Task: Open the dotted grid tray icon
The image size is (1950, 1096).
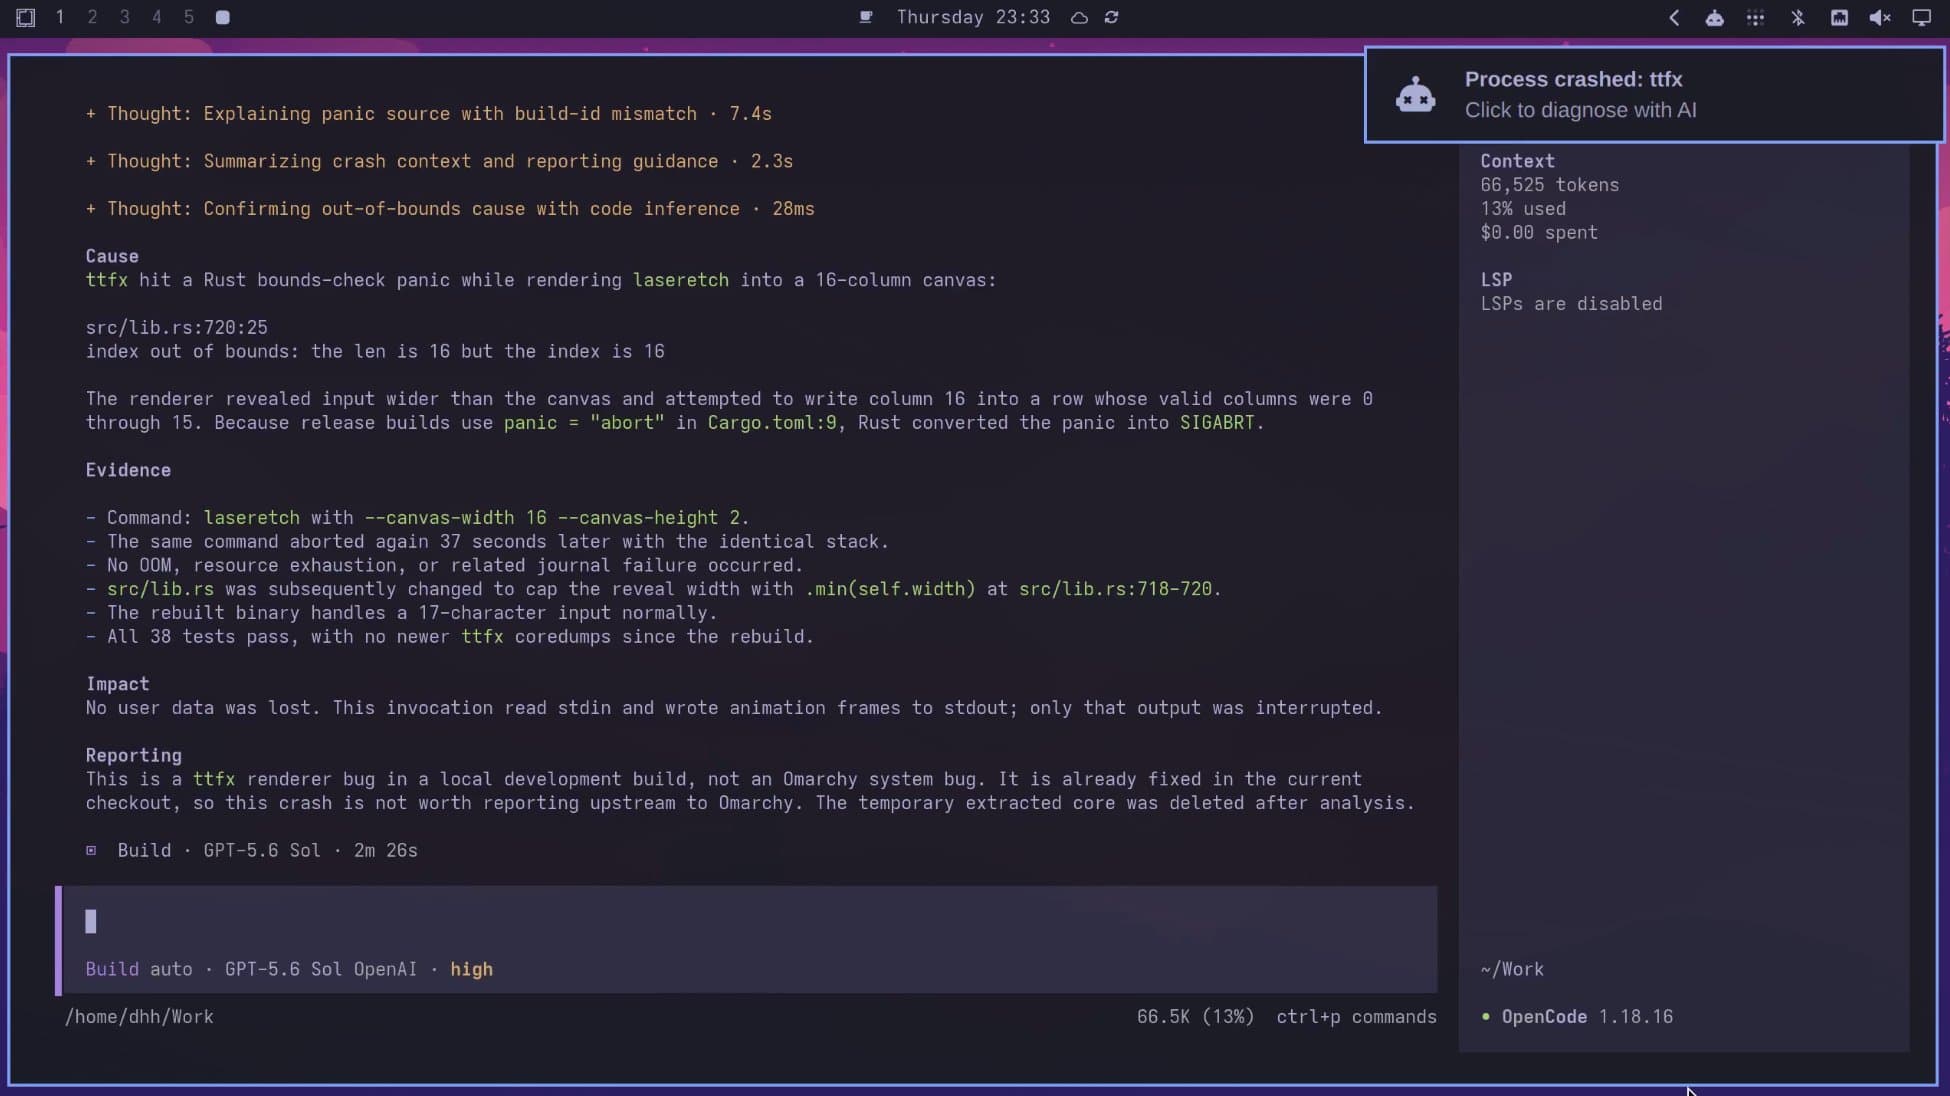Action: (x=1755, y=17)
